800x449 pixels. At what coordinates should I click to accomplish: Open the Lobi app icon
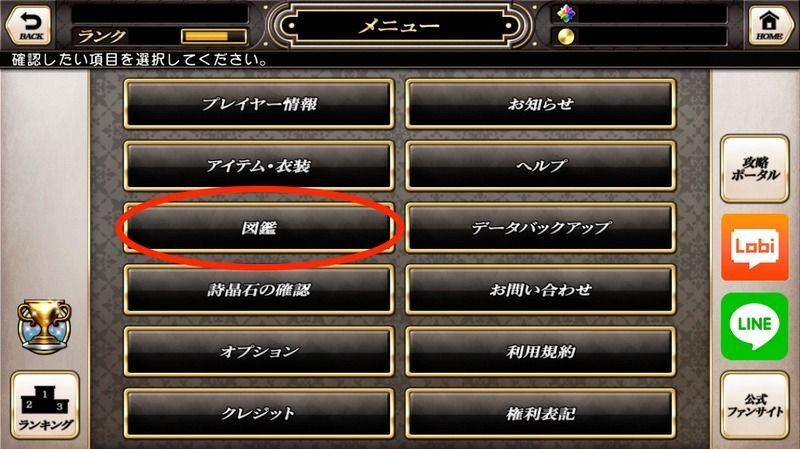[x=755, y=247]
